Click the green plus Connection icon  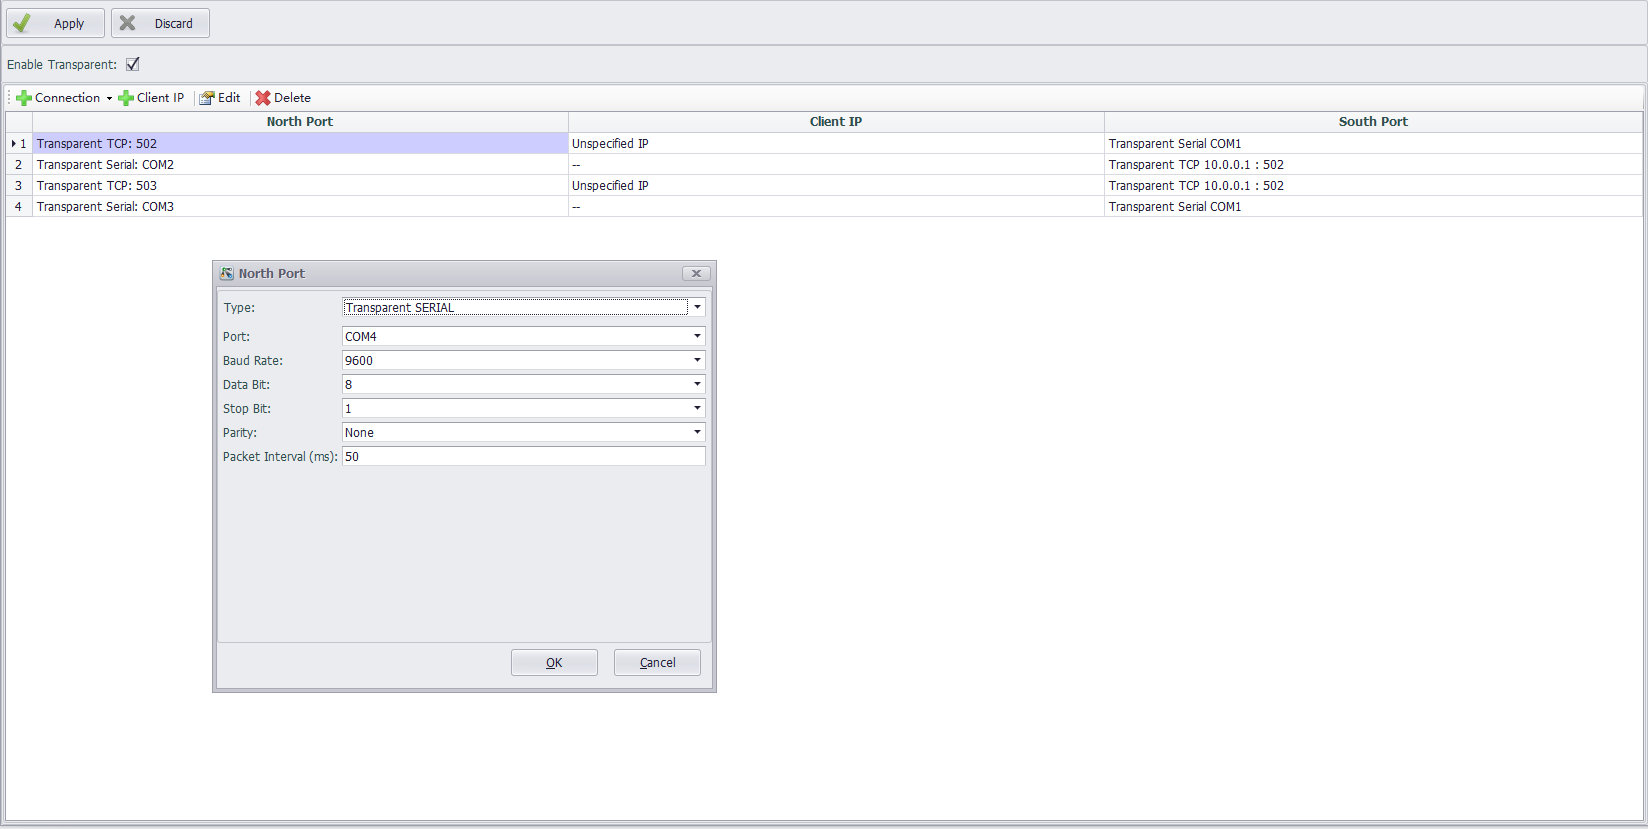tap(24, 98)
